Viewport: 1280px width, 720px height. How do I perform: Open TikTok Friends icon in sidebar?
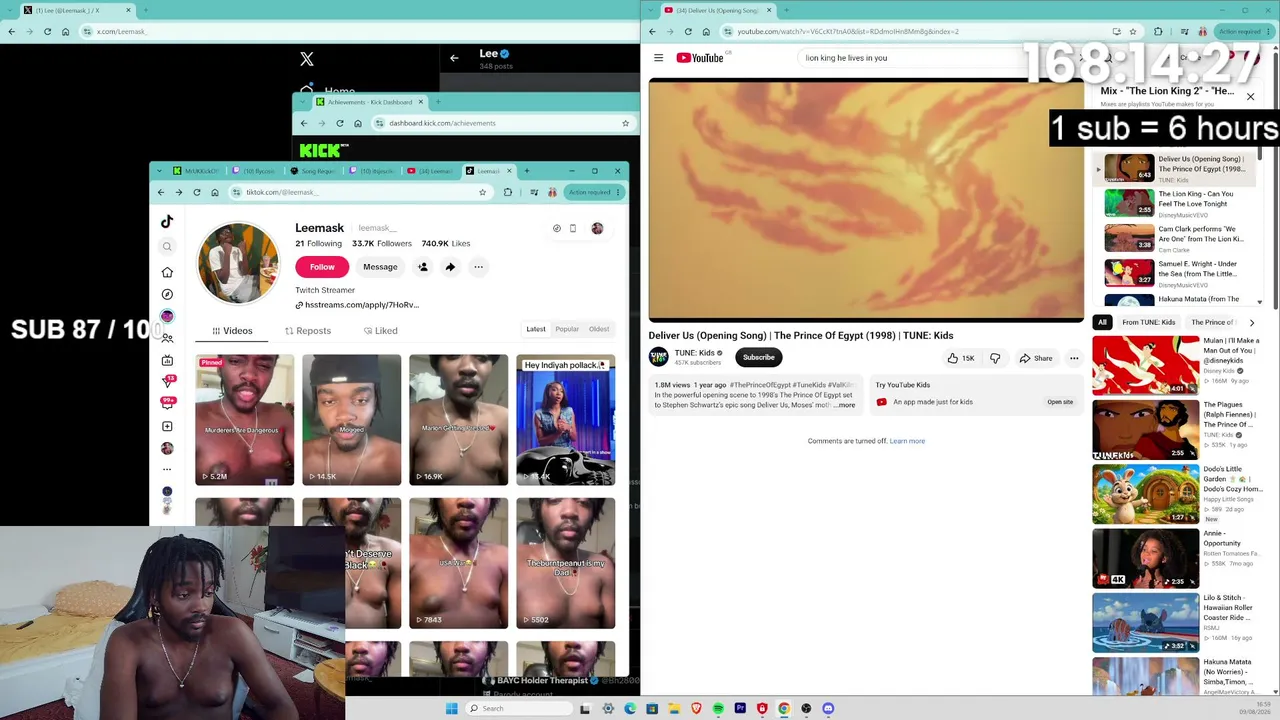tap(167, 338)
